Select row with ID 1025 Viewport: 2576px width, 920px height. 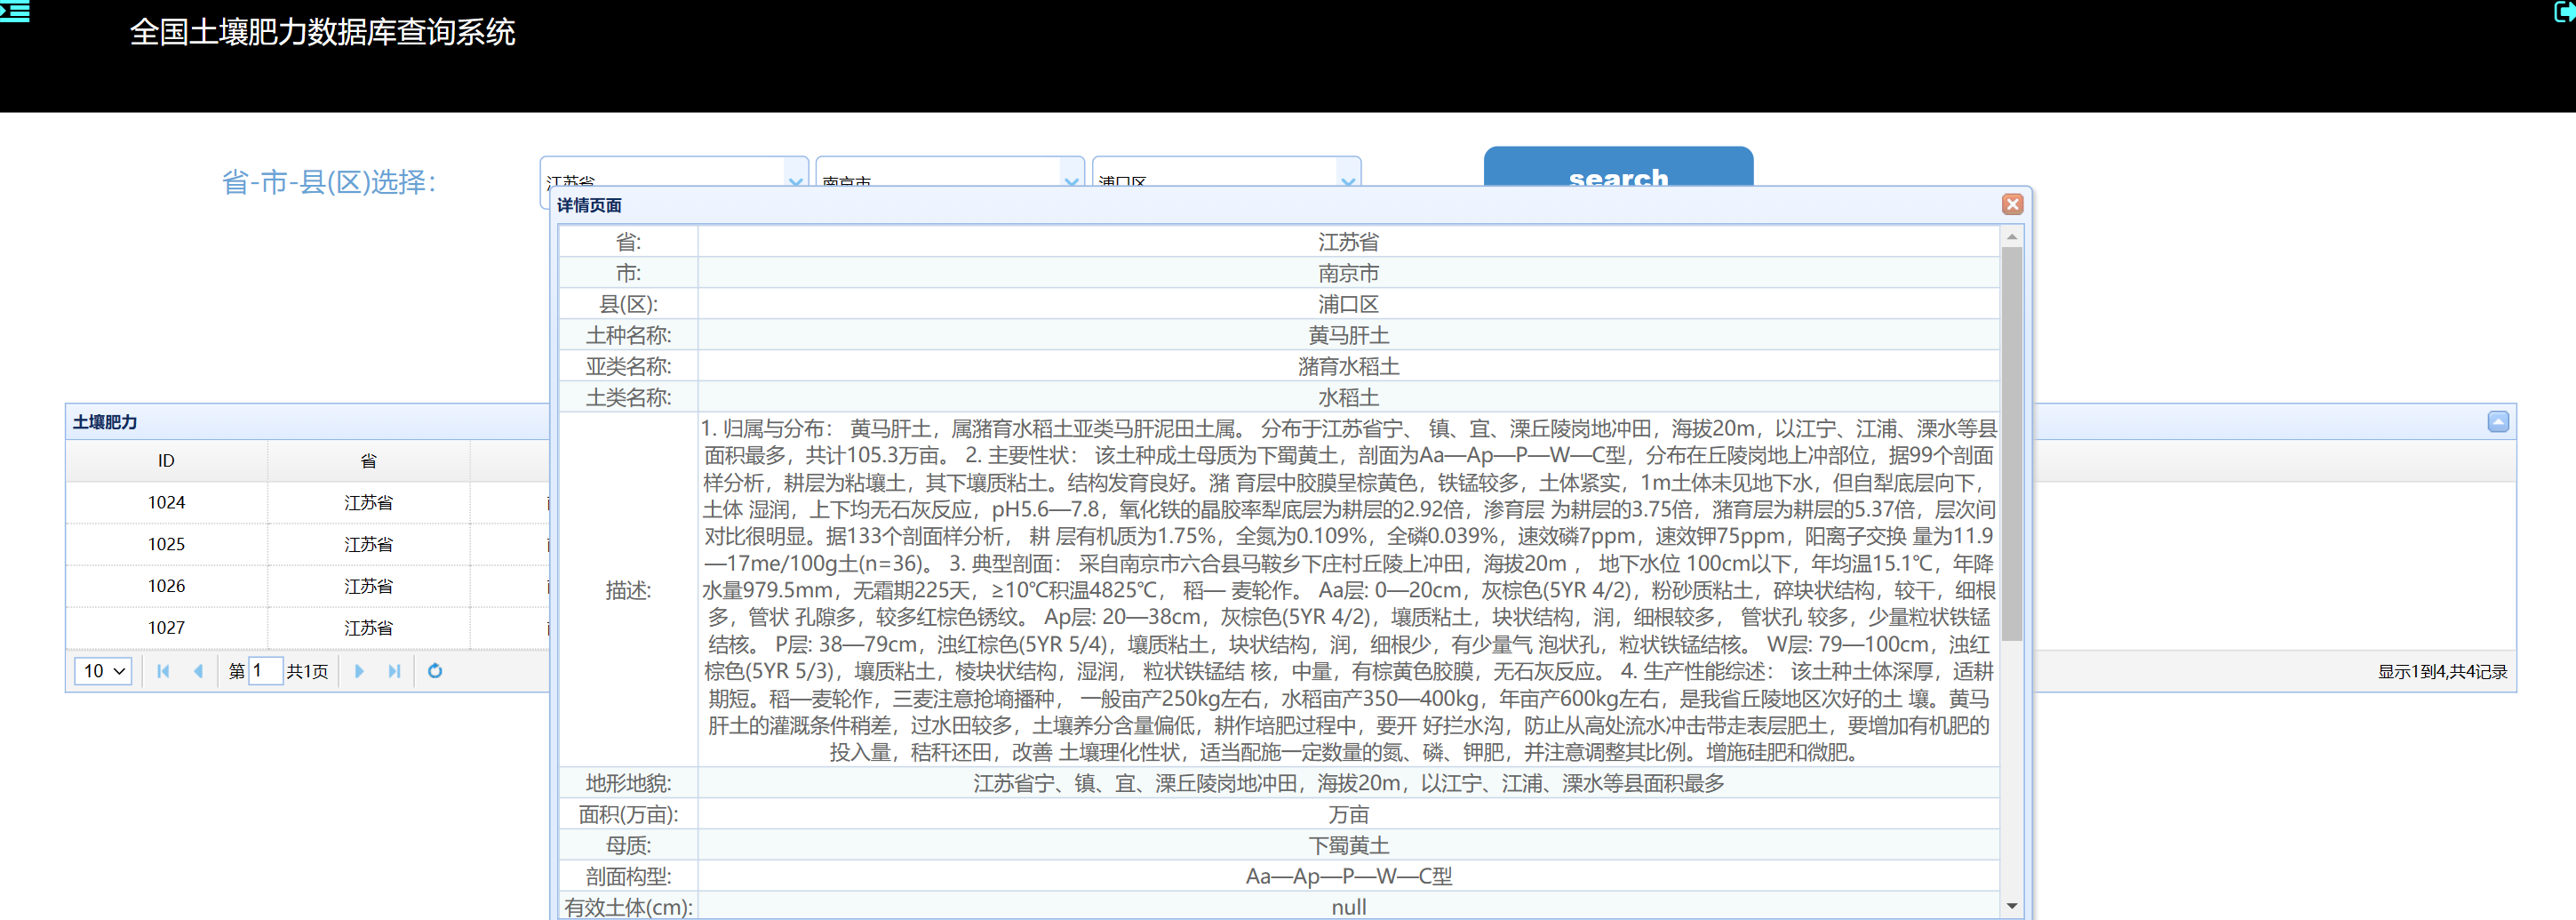coord(307,544)
